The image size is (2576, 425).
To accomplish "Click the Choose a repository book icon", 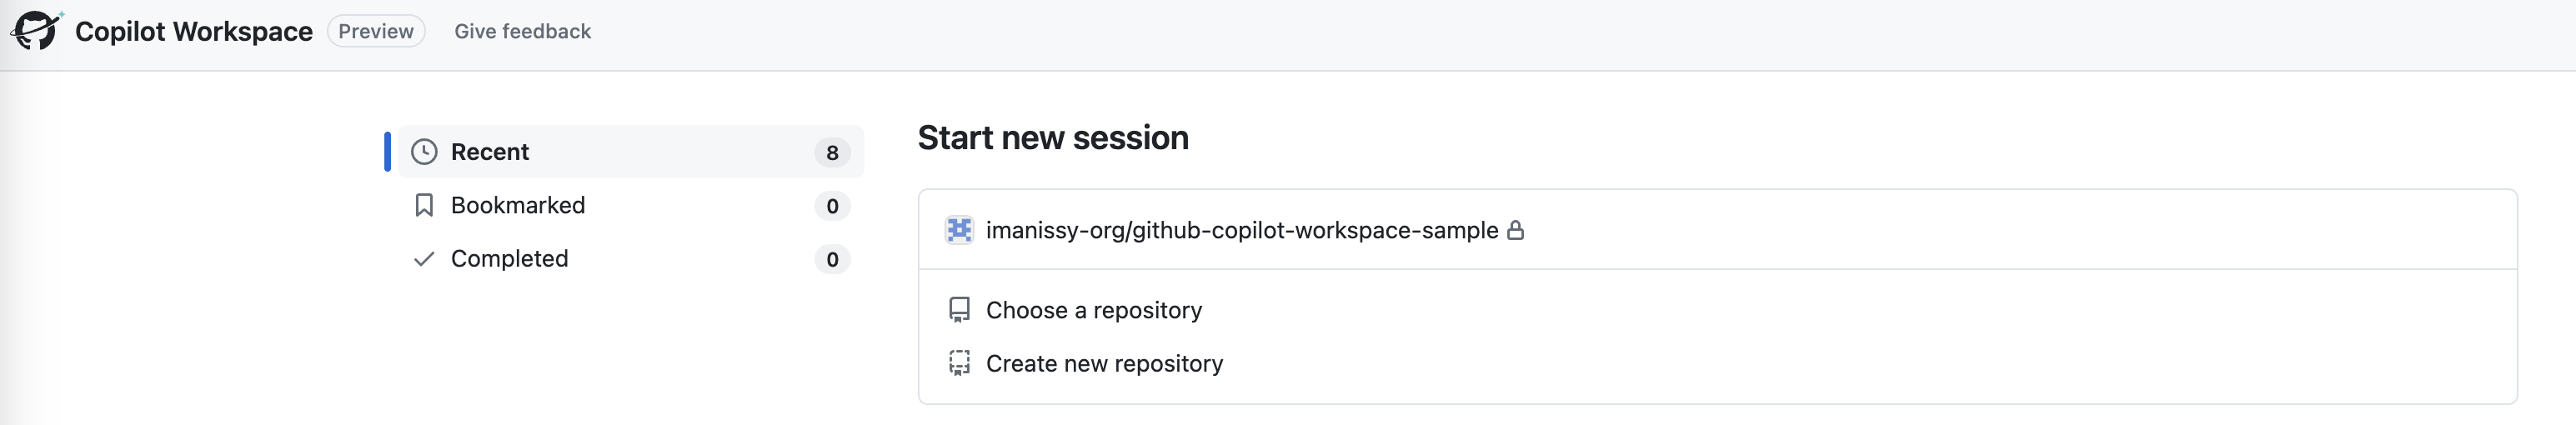I will tap(959, 310).
